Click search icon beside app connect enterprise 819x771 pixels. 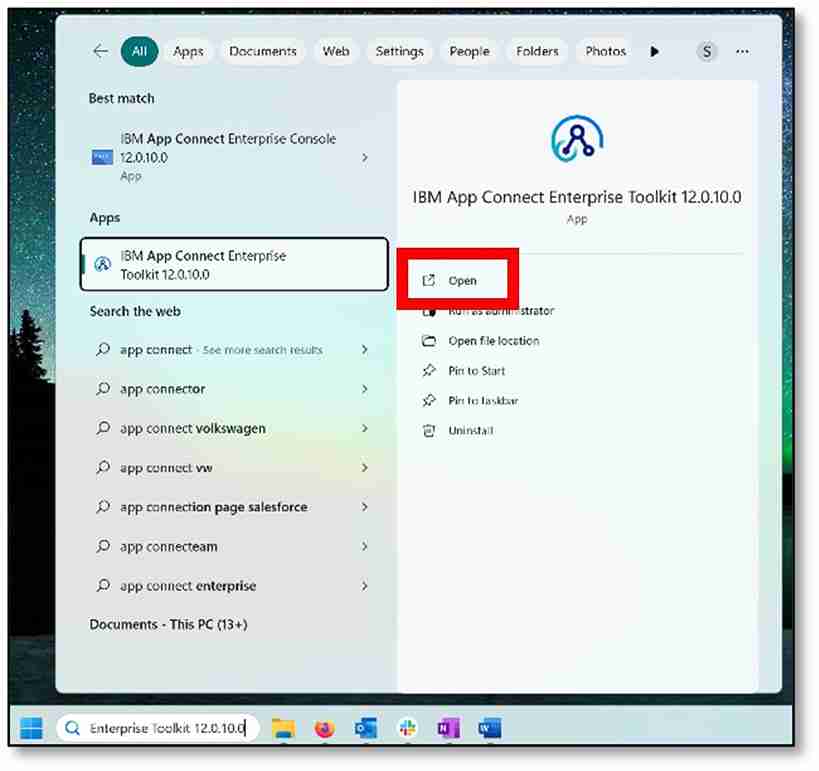pyautogui.click(x=103, y=585)
